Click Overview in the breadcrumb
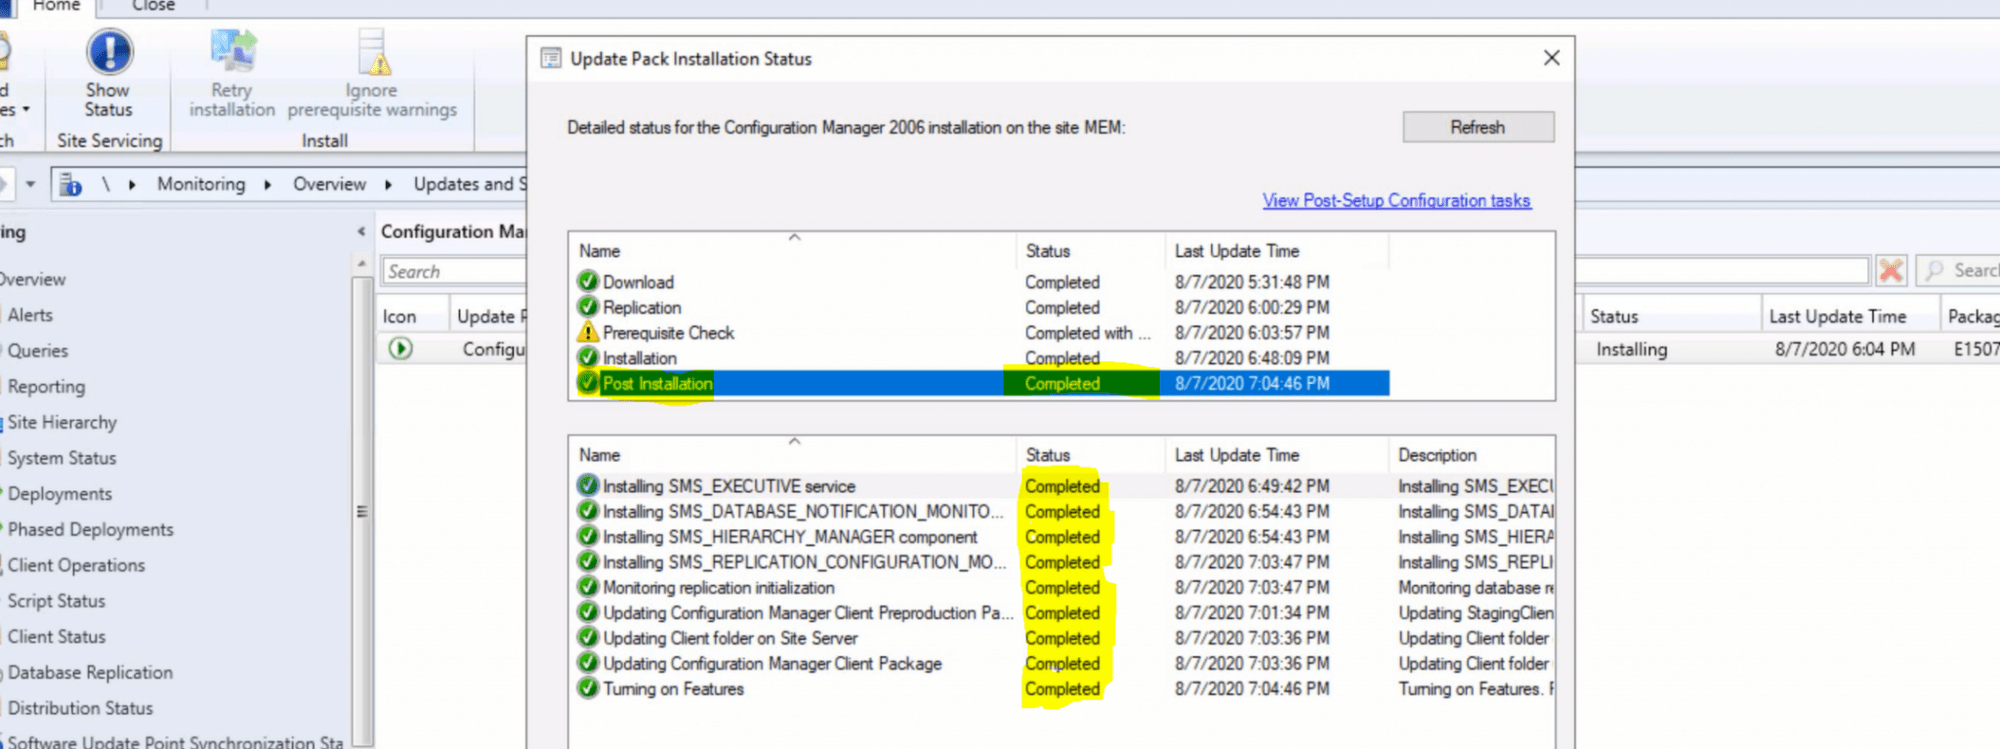This screenshot has width=2000, height=749. click(329, 184)
